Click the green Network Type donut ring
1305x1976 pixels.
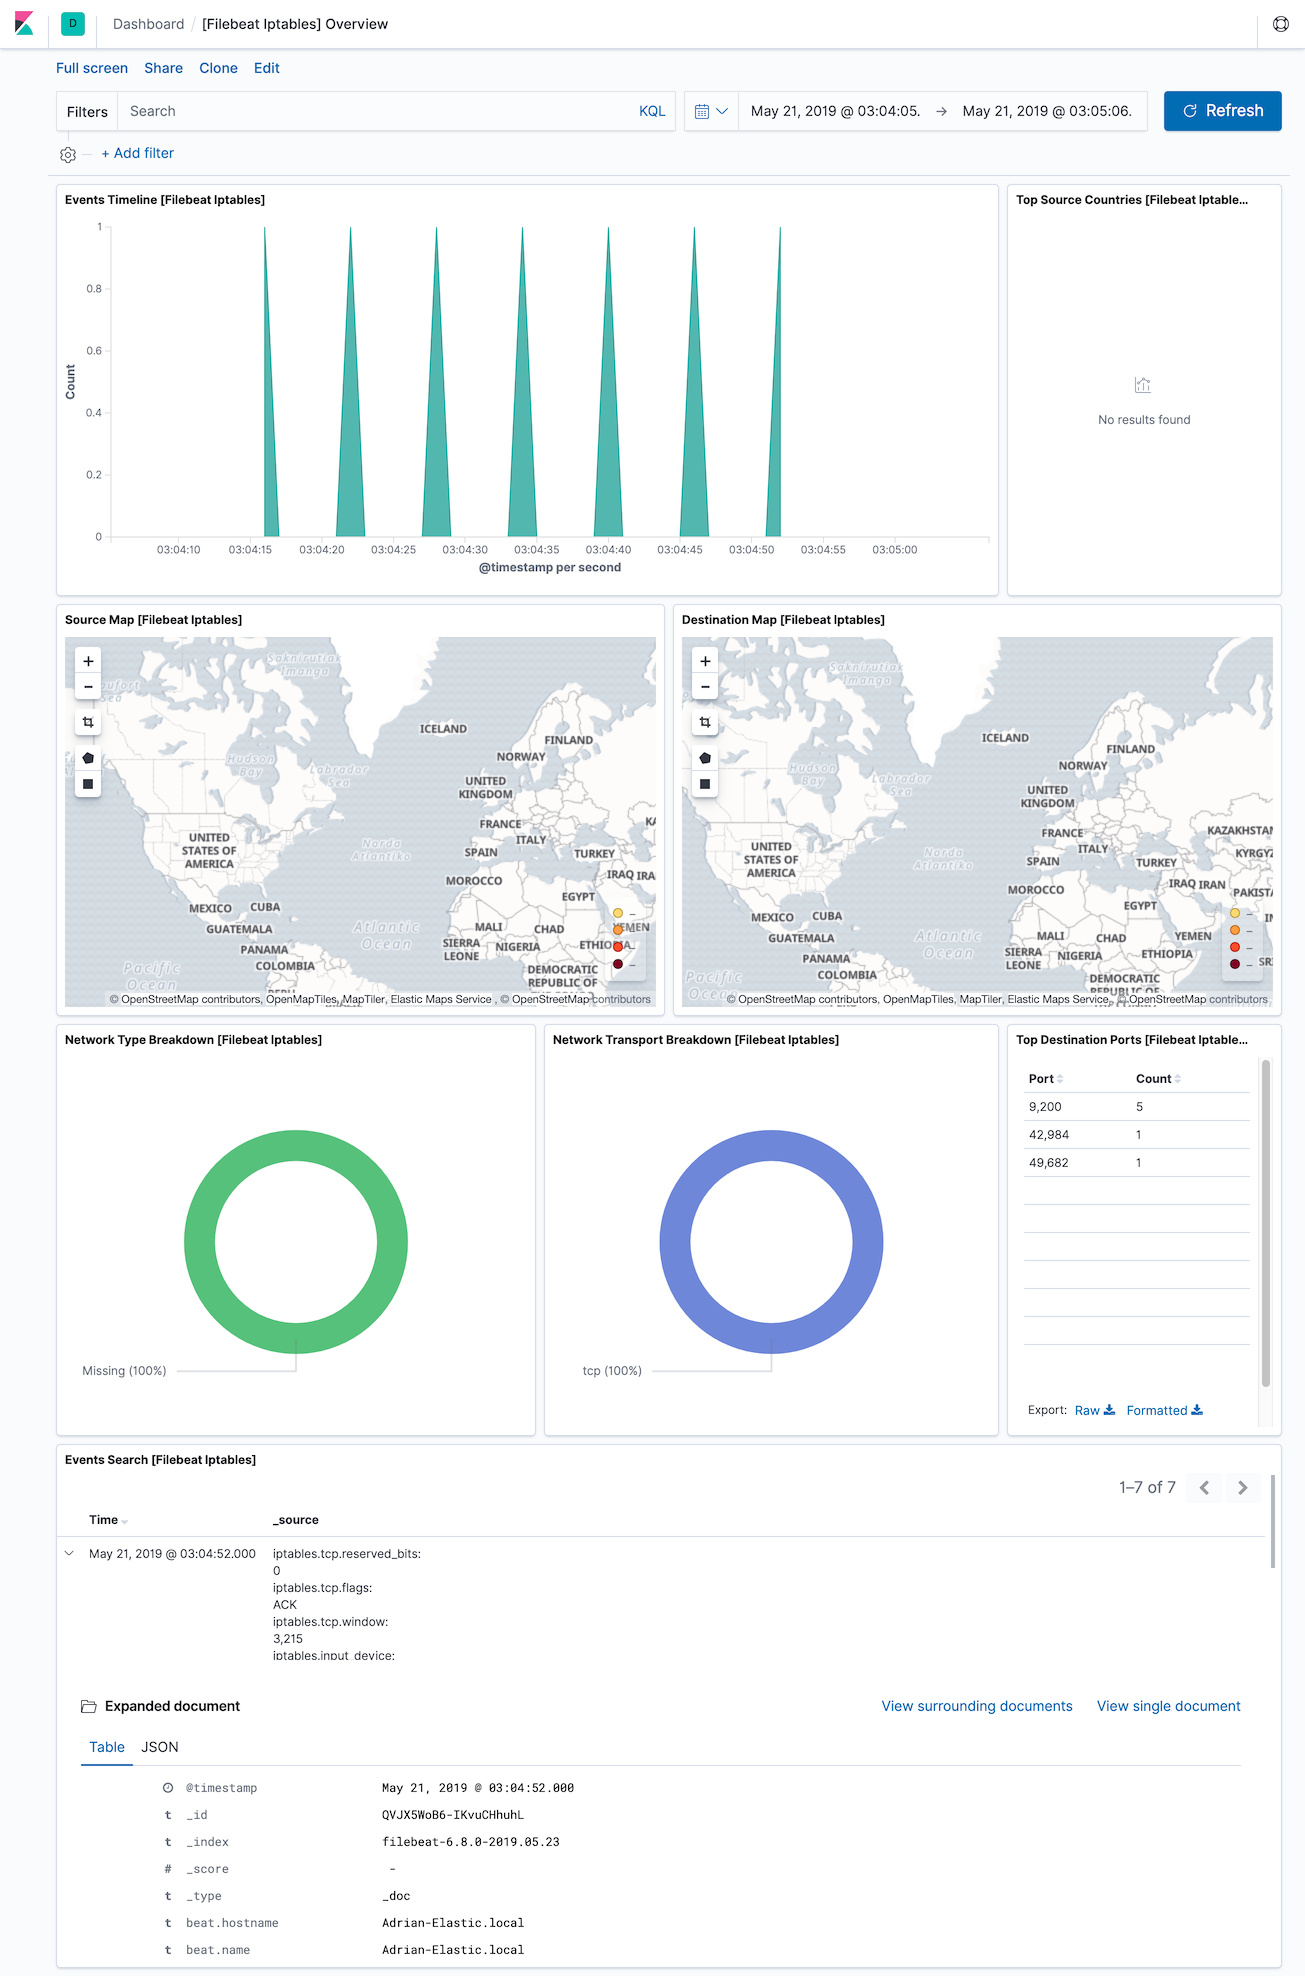point(296,1146)
